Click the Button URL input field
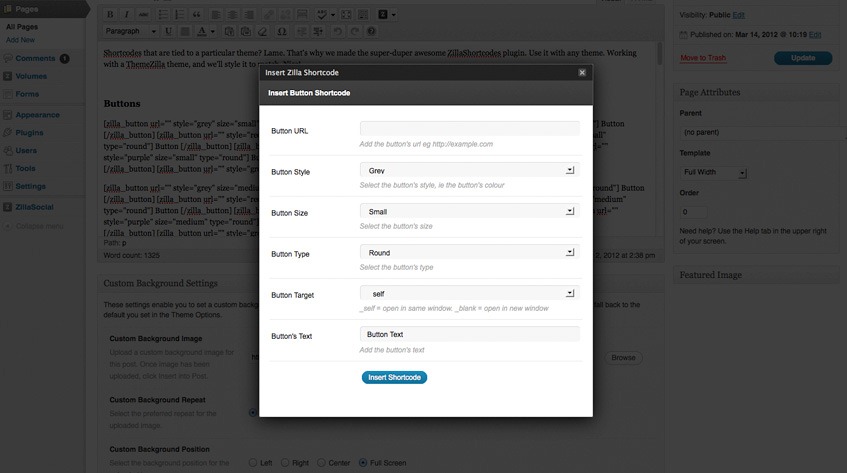The width and height of the screenshot is (847, 473). coord(469,129)
